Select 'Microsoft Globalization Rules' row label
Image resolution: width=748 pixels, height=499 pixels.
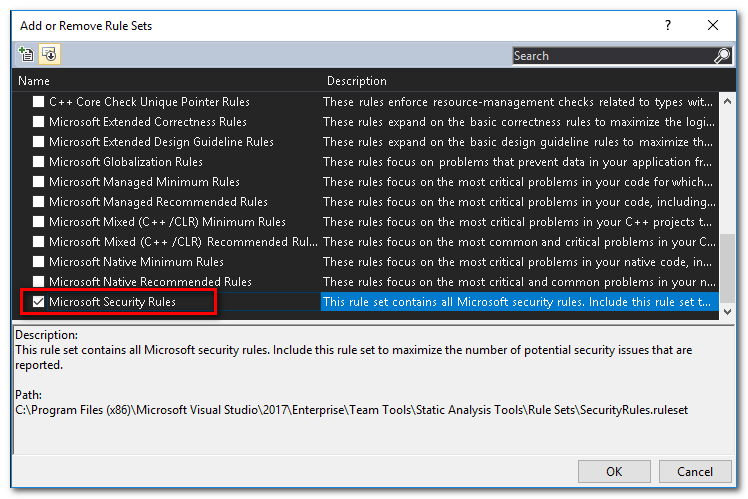coord(126,162)
